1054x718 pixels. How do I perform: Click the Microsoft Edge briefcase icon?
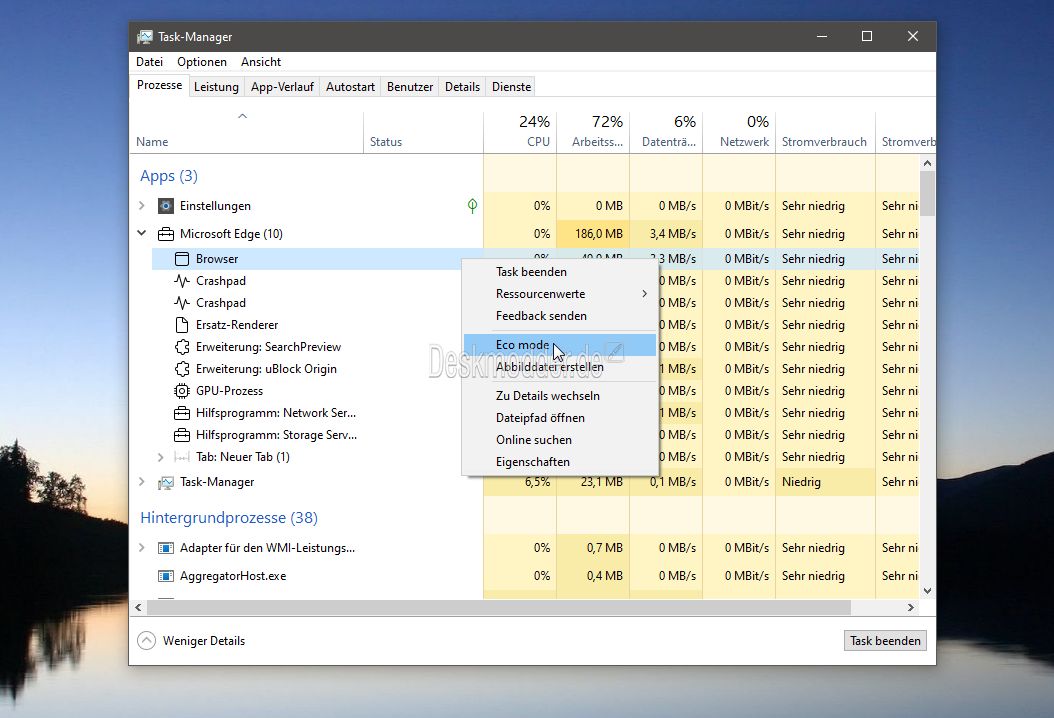(x=165, y=234)
